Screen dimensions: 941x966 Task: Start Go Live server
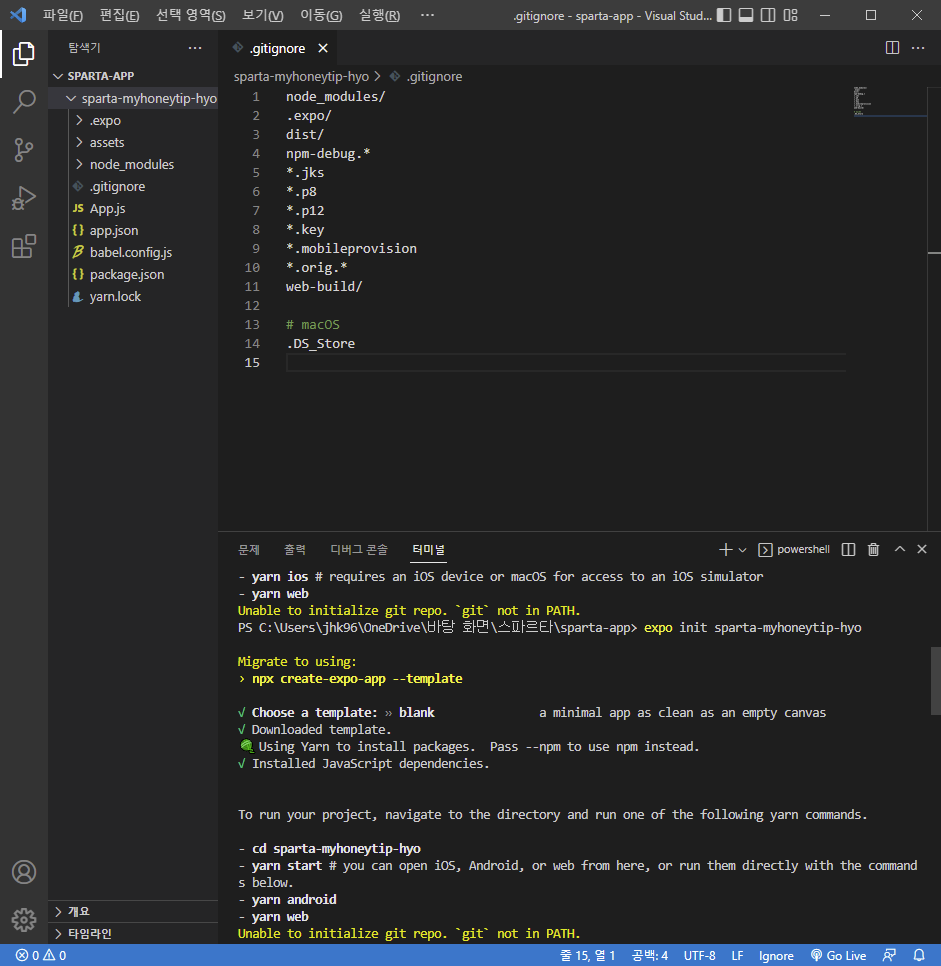[x=838, y=956]
